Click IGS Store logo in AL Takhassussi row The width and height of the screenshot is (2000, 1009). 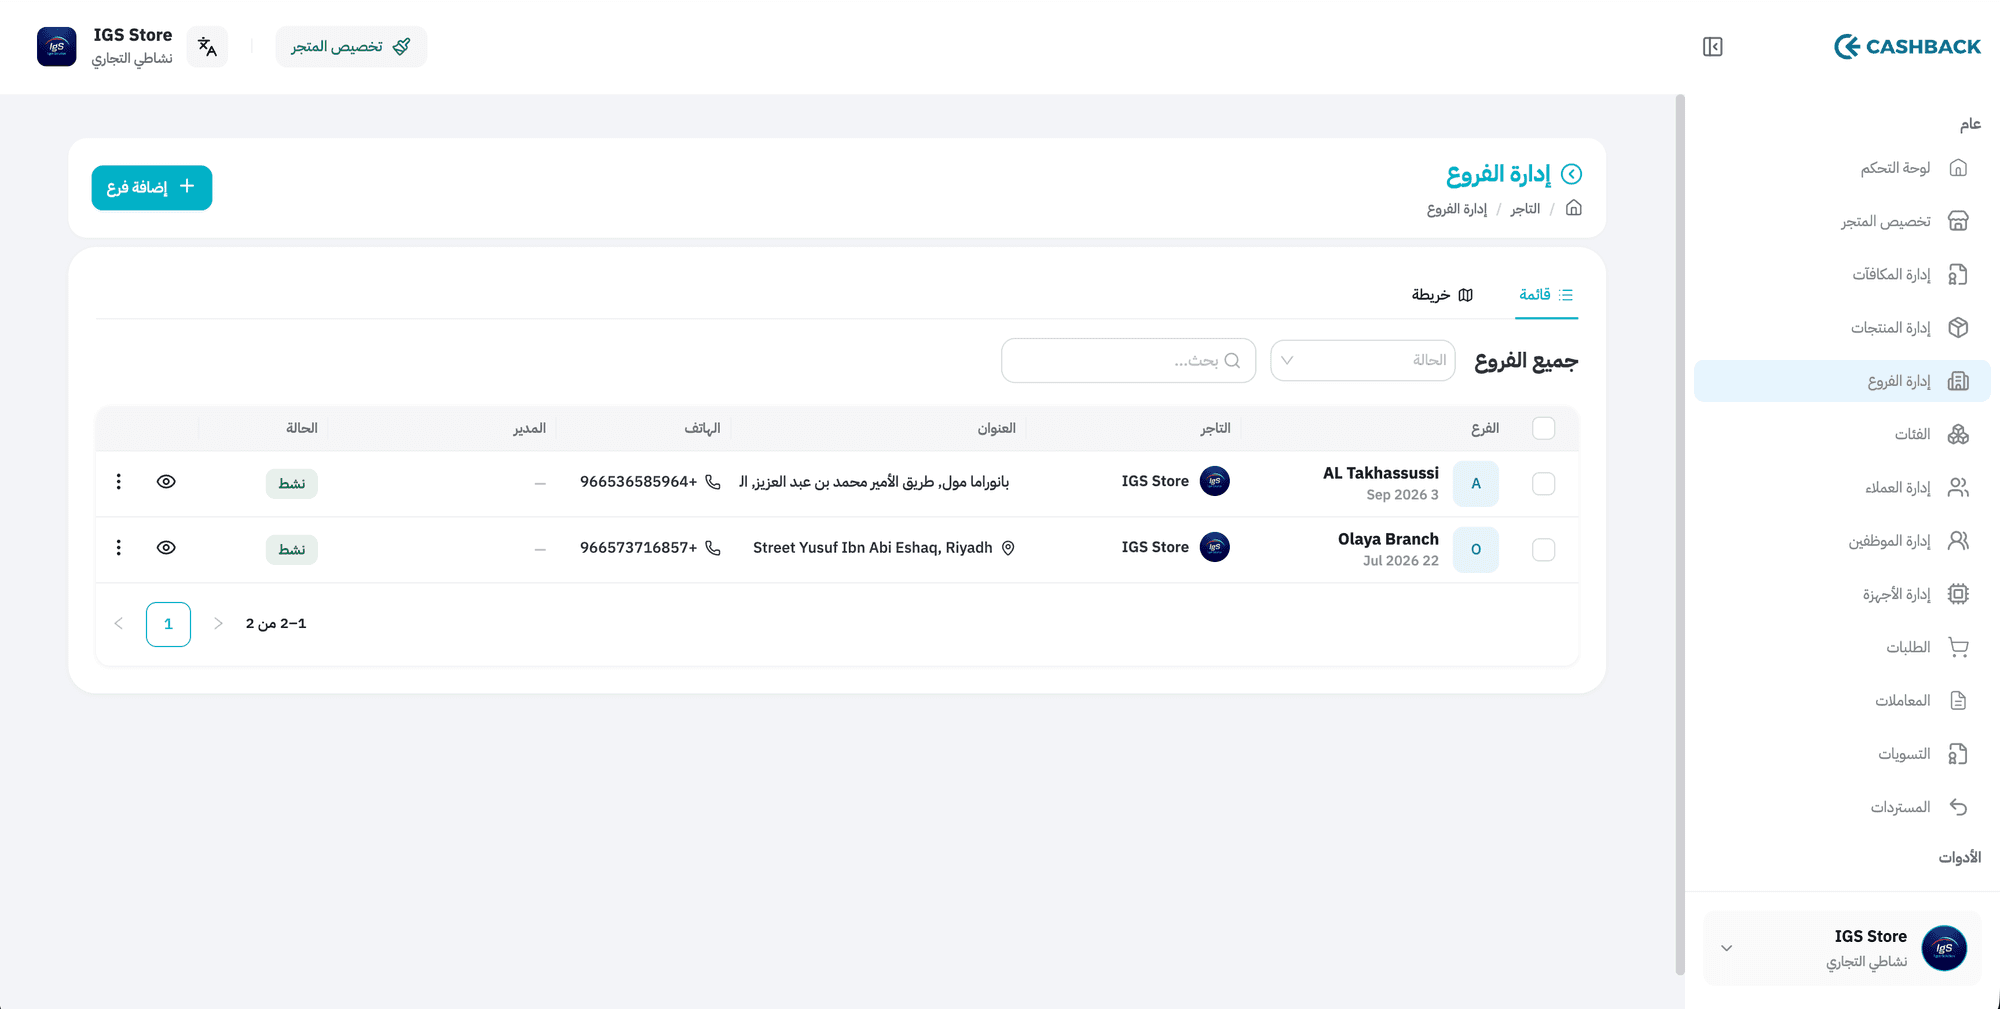tap(1215, 481)
